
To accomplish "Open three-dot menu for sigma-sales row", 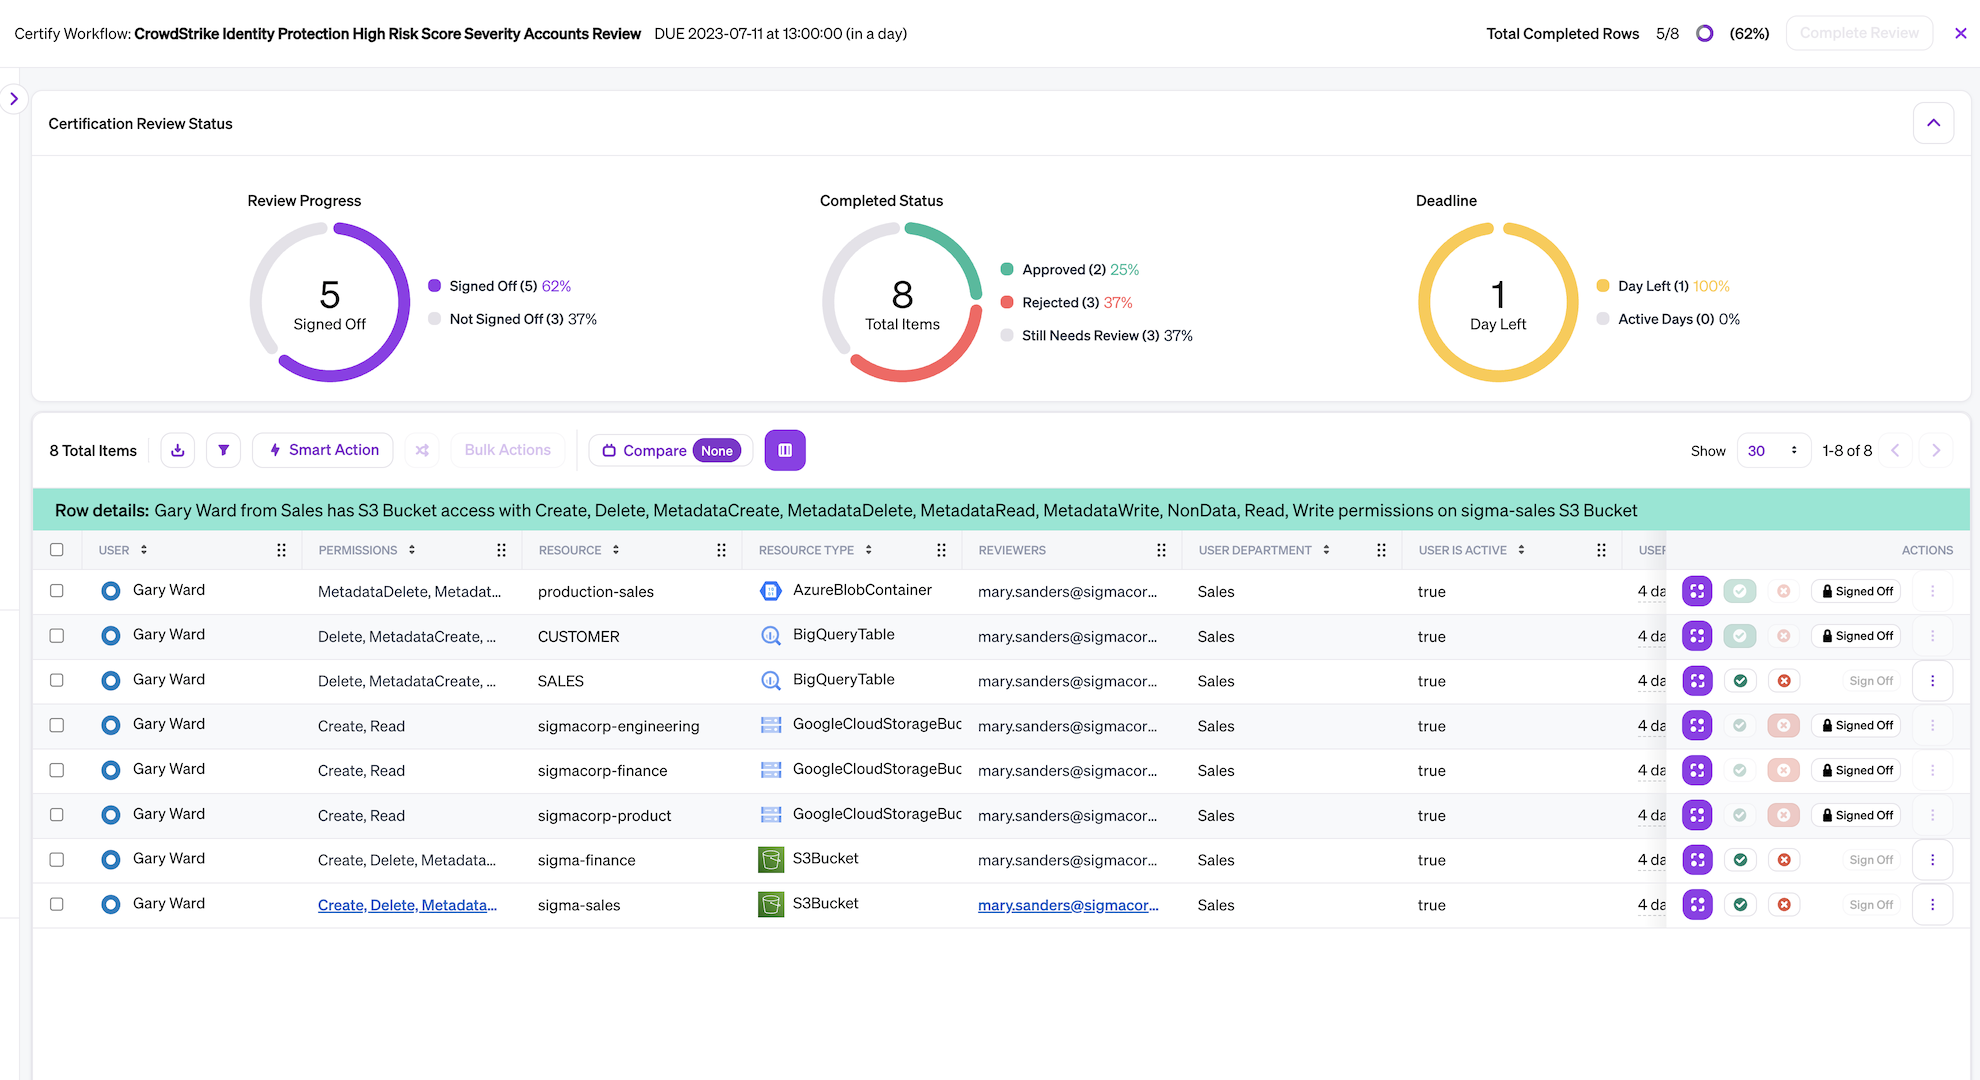I will pyautogui.click(x=1932, y=905).
